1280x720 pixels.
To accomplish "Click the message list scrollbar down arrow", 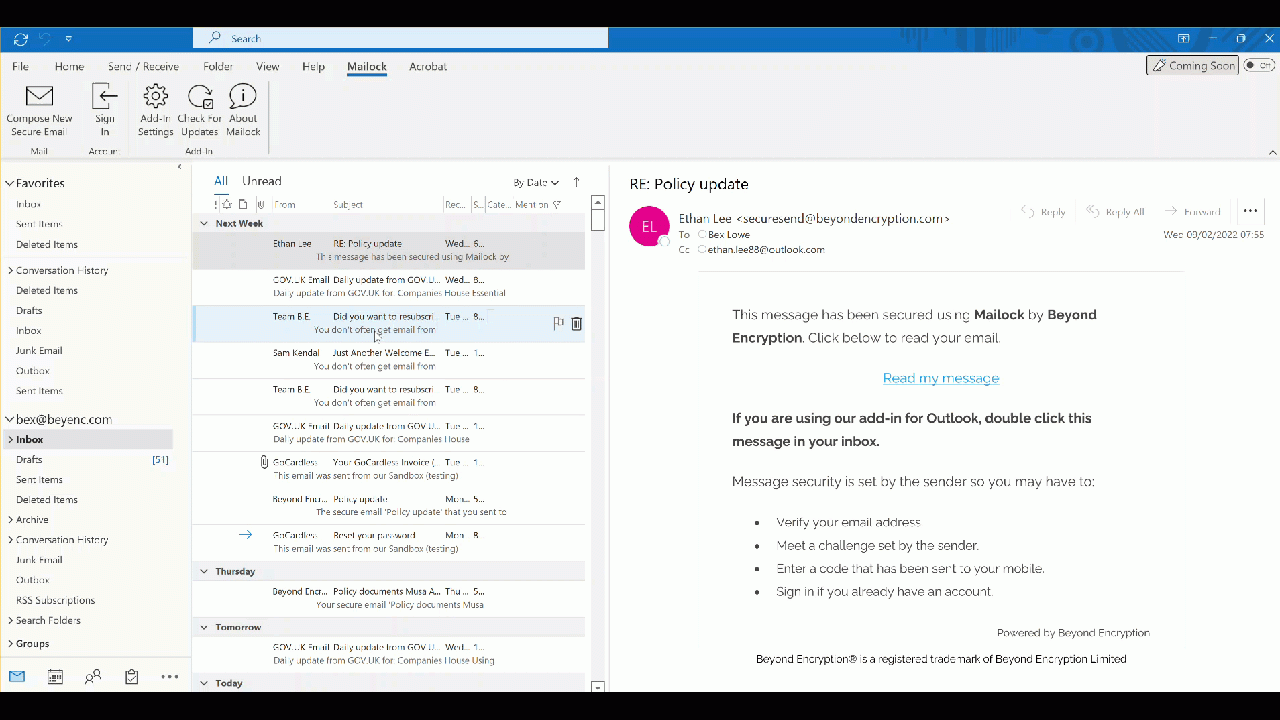I will (598, 687).
